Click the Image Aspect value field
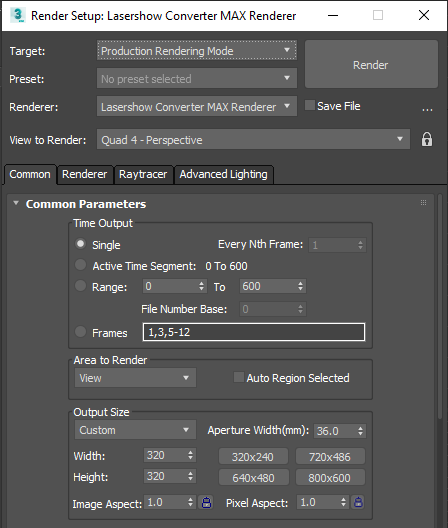 click(165, 502)
